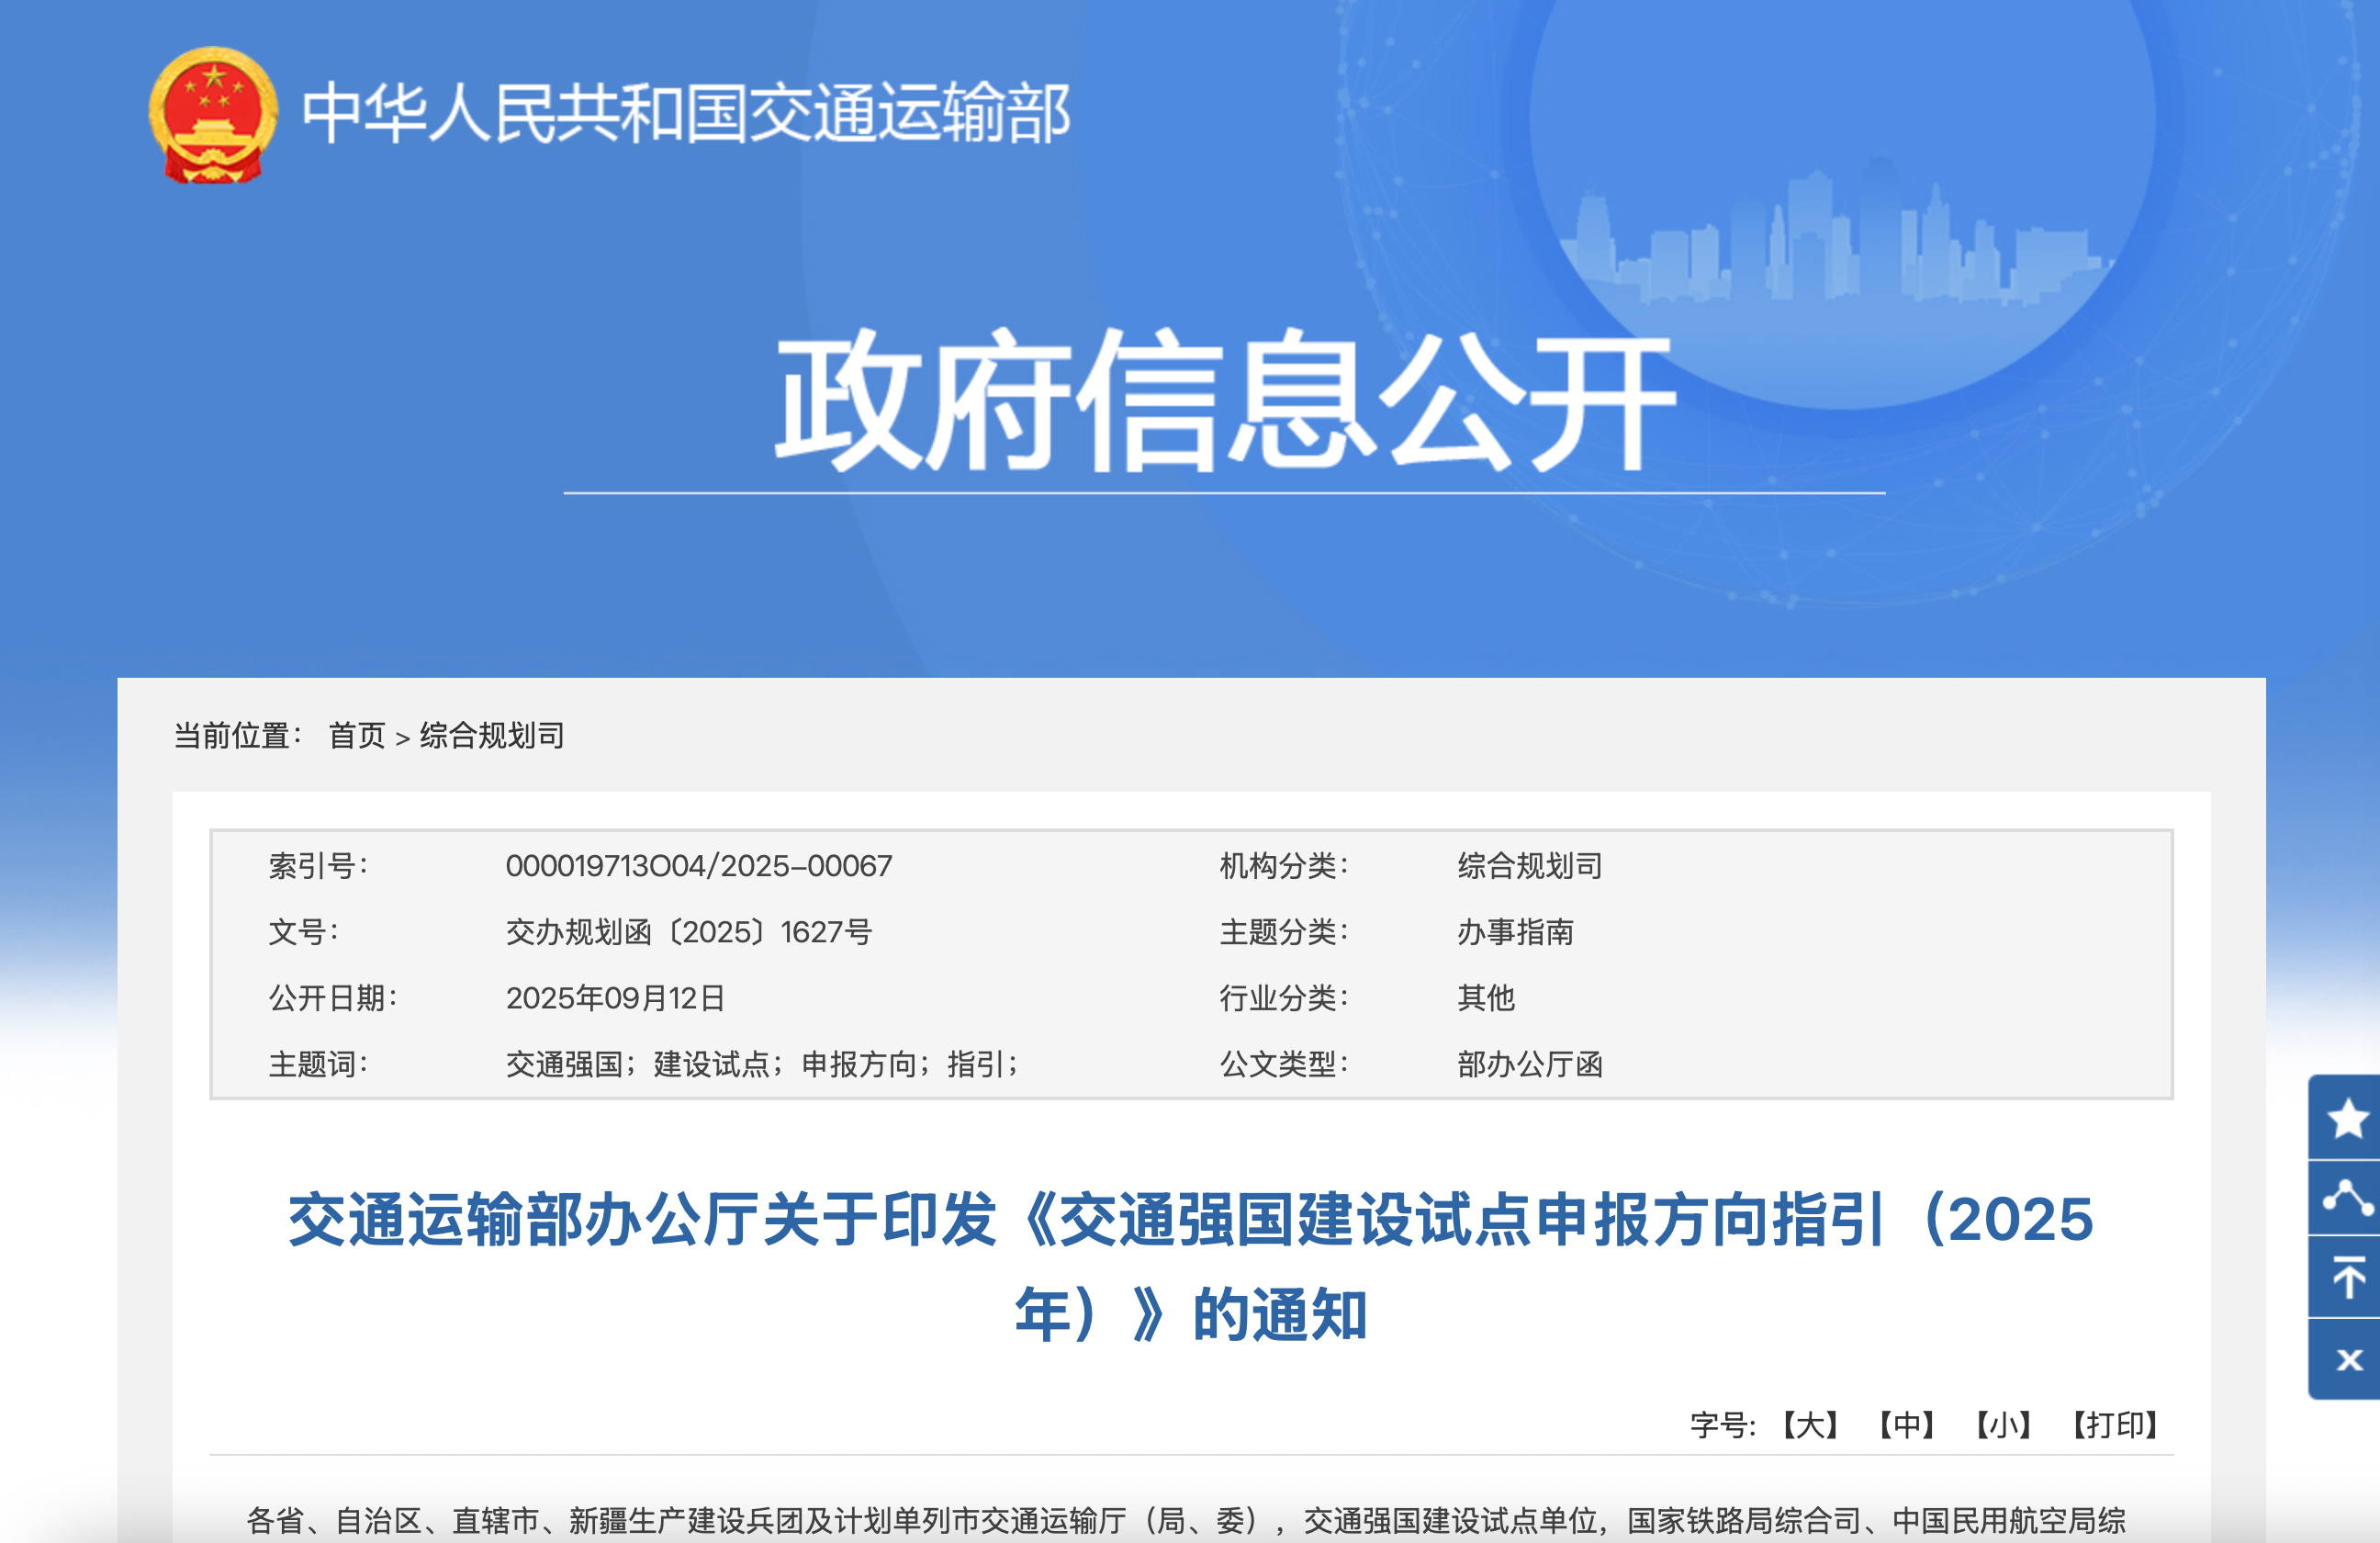
Task: Click the 办事指南 subject classification value
Action: [1514, 932]
